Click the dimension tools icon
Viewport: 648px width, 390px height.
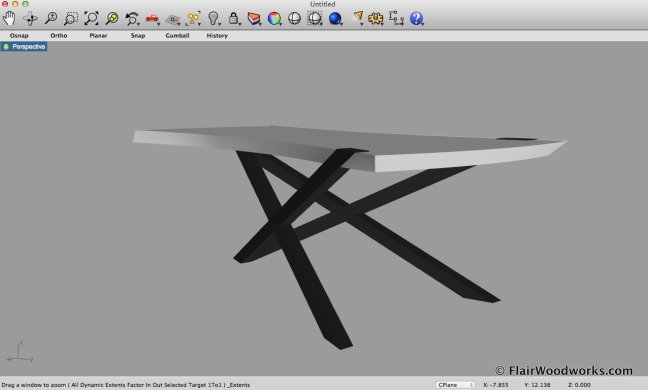[396, 19]
